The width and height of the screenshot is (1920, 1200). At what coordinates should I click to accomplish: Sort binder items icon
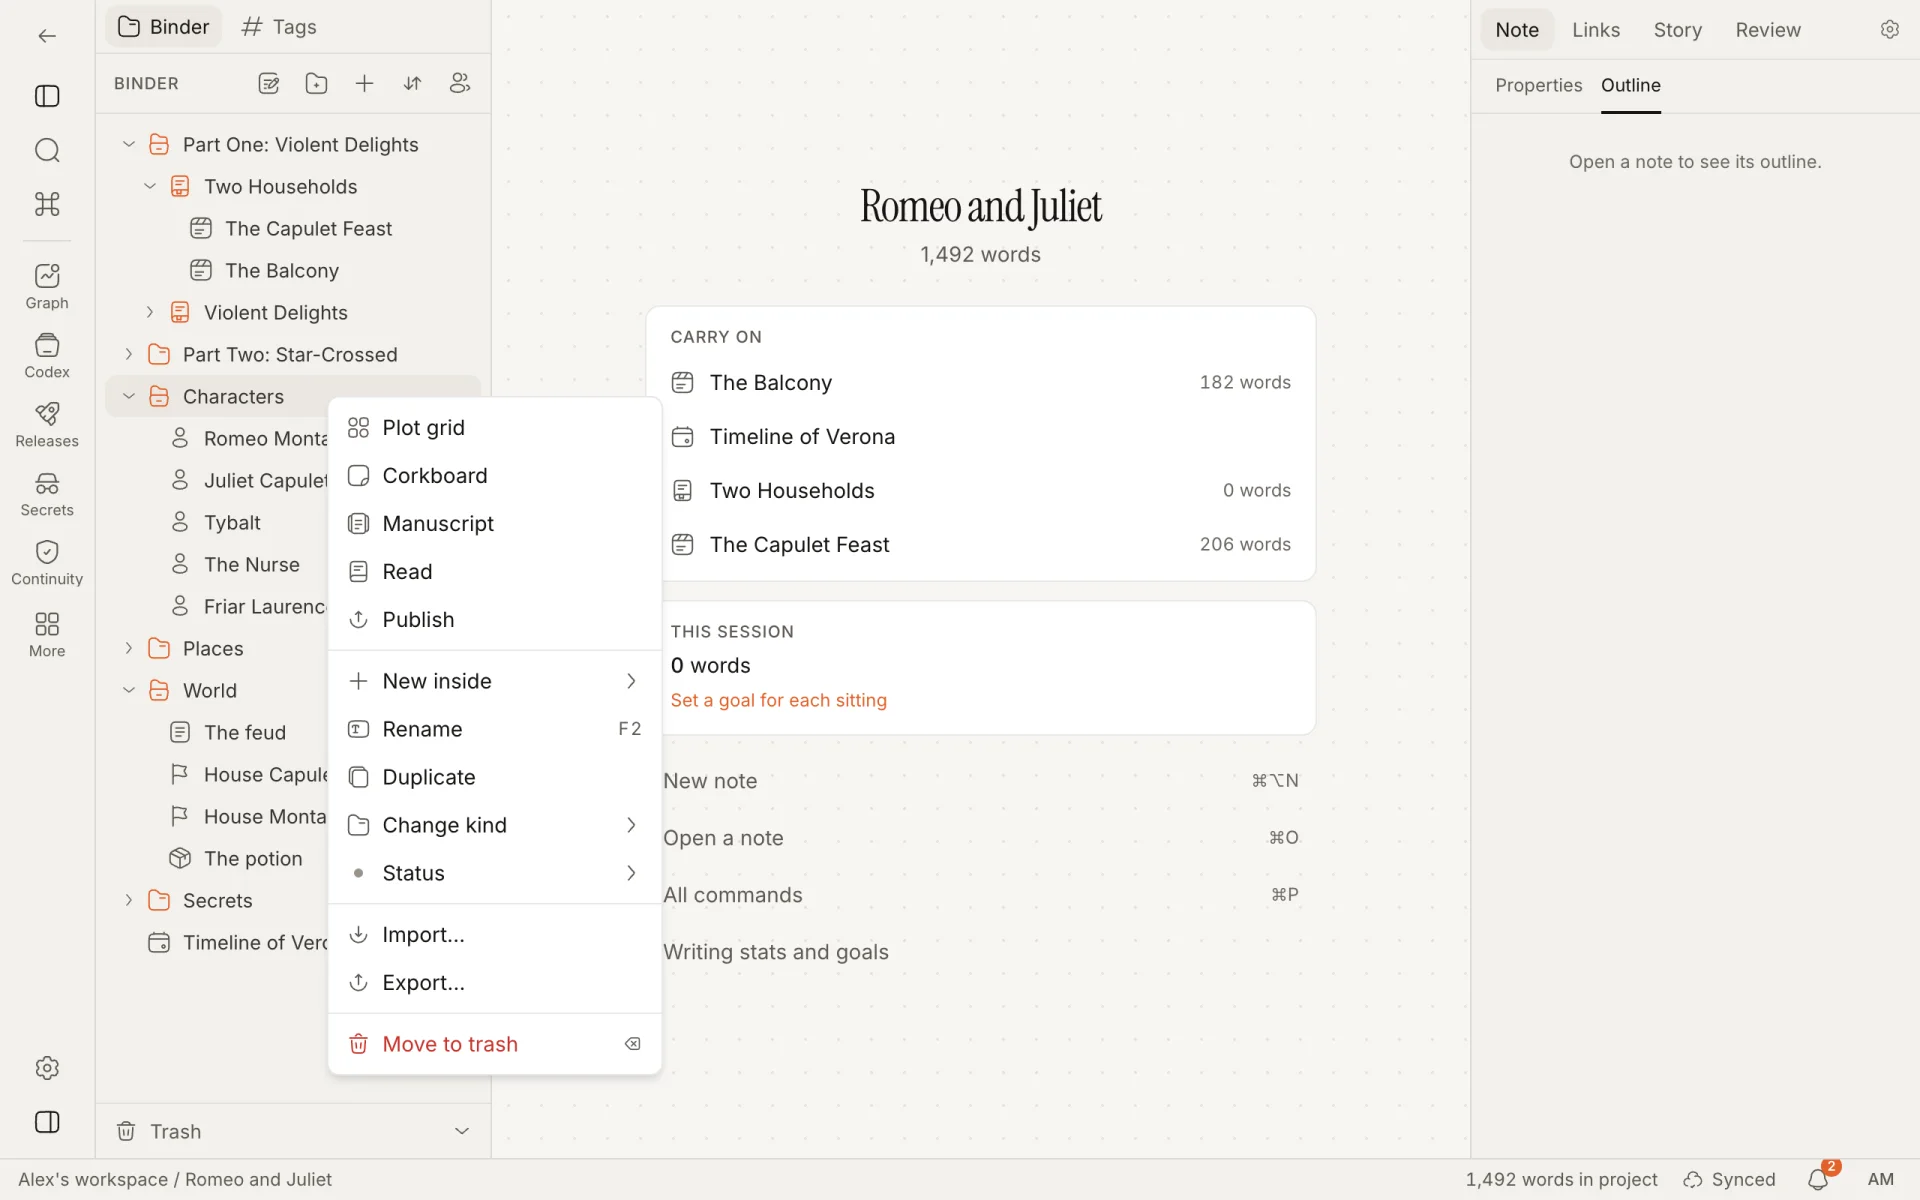tap(412, 84)
